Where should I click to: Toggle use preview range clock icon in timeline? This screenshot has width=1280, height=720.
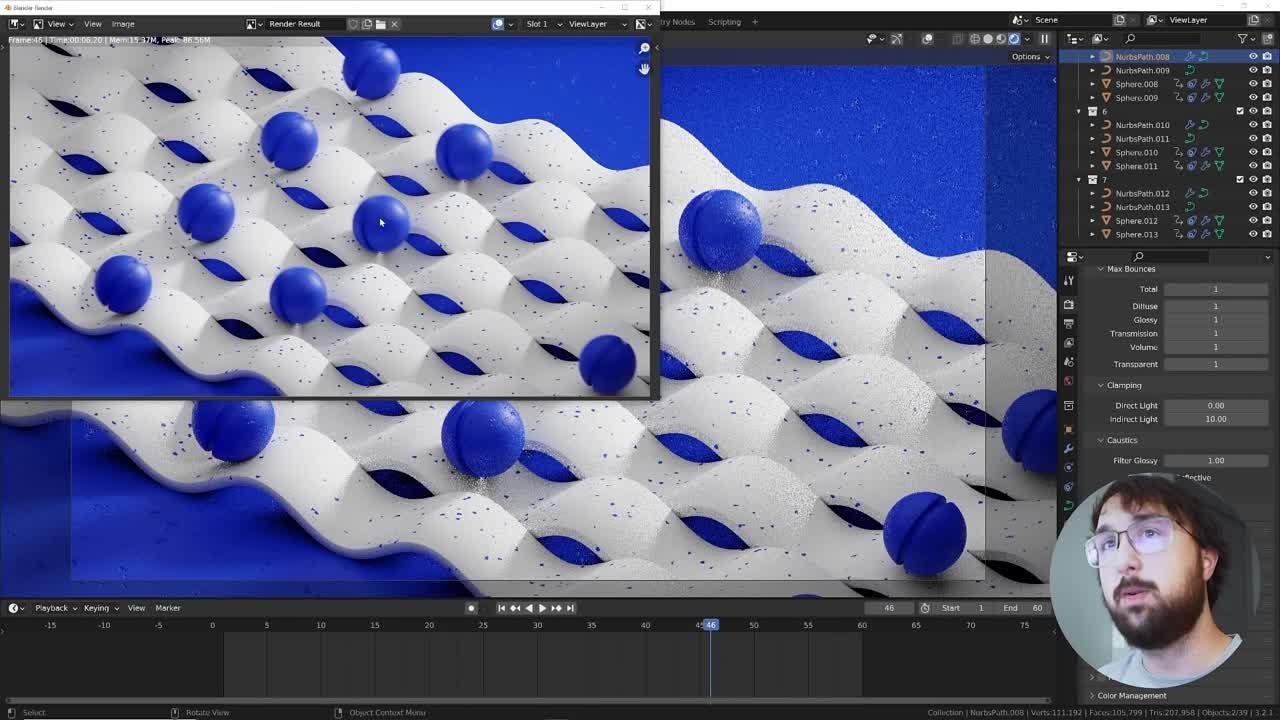(925, 608)
